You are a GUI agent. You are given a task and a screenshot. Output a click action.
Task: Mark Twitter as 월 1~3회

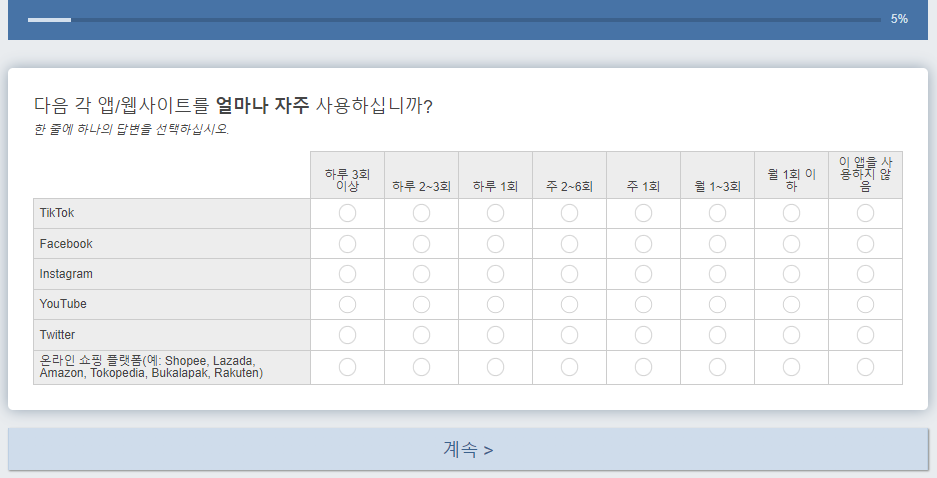pos(718,335)
